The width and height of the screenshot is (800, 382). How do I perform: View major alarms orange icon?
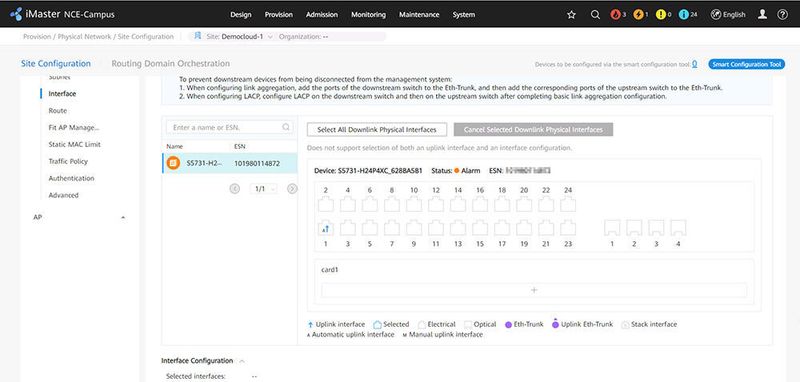(638, 15)
